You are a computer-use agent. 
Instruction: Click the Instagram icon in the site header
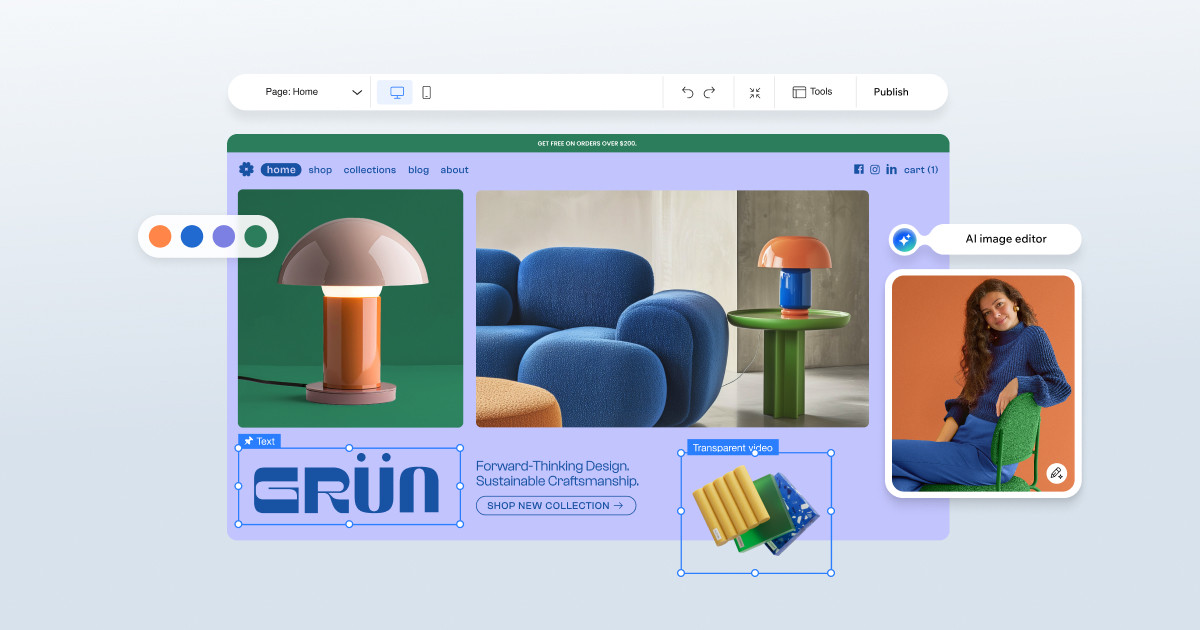pos(875,169)
